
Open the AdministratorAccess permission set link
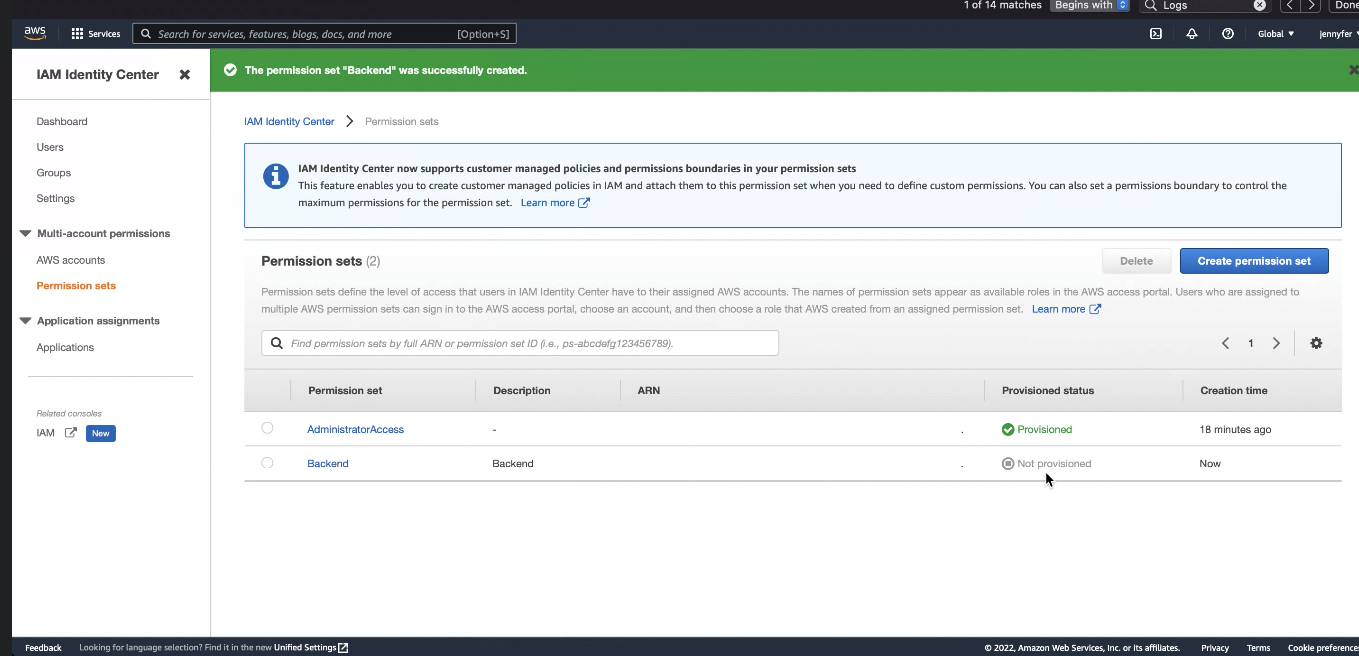(355, 430)
